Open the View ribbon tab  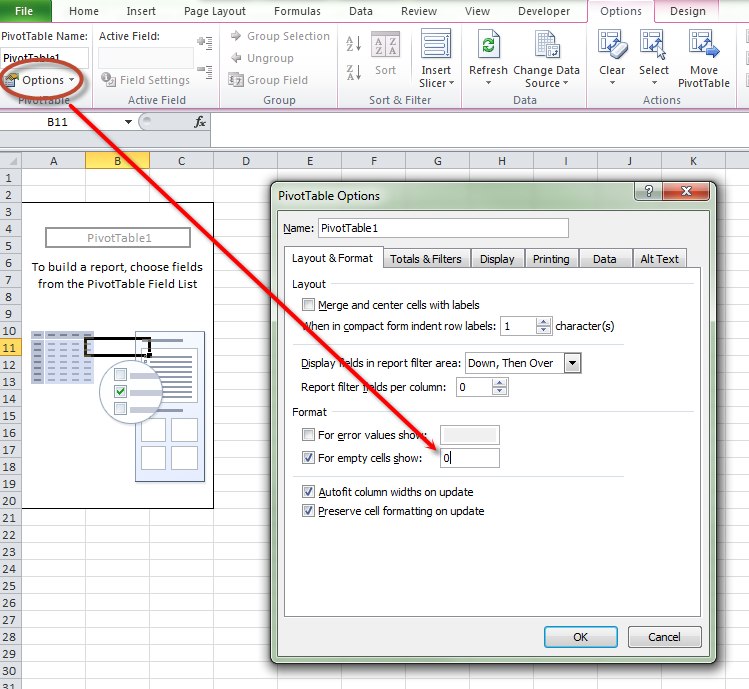pyautogui.click(x=477, y=11)
